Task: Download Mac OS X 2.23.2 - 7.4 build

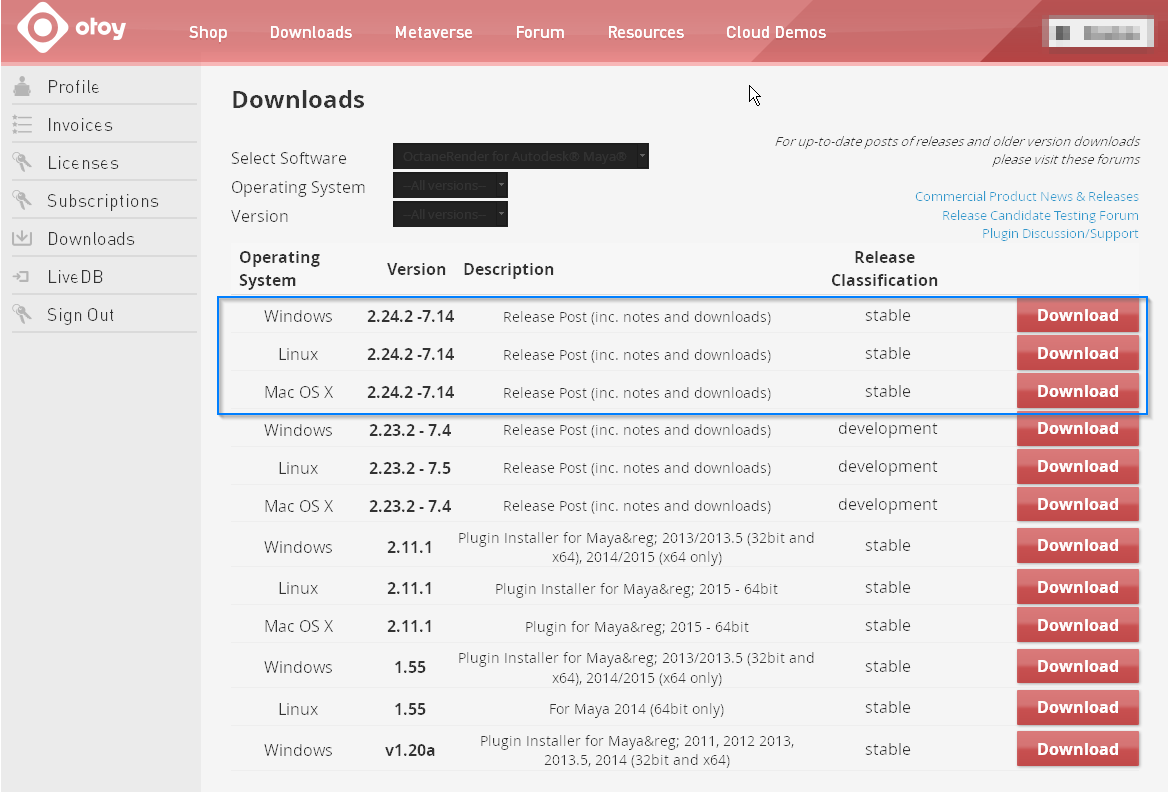Action: click(x=1078, y=504)
